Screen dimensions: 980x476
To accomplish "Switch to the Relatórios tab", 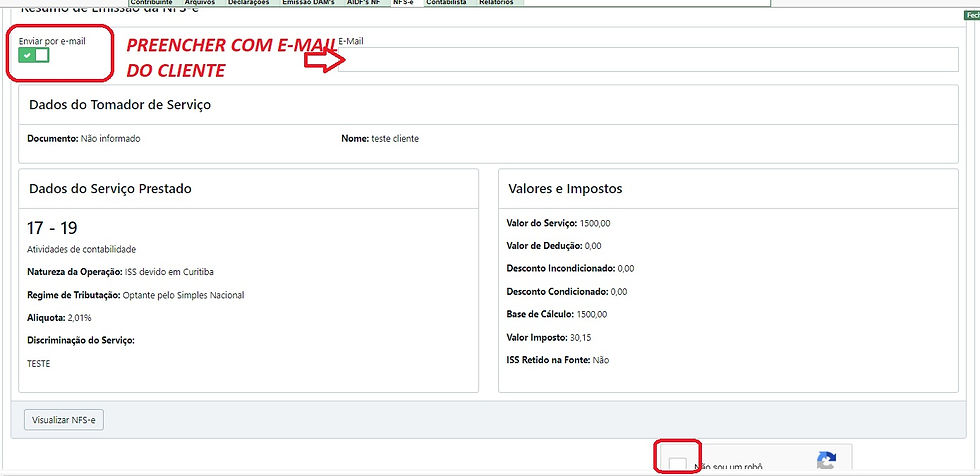I will pos(496,2).
